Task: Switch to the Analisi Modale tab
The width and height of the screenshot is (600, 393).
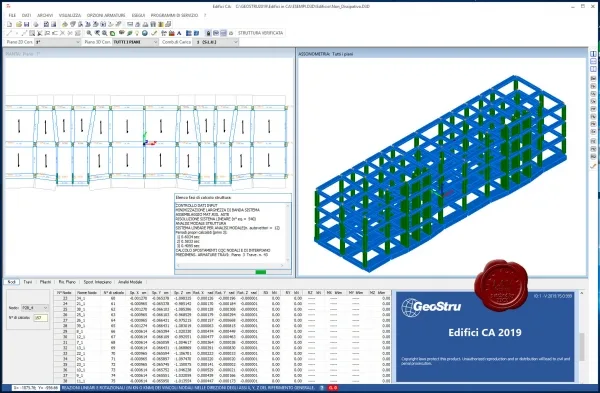Action: [x=130, y=282]
